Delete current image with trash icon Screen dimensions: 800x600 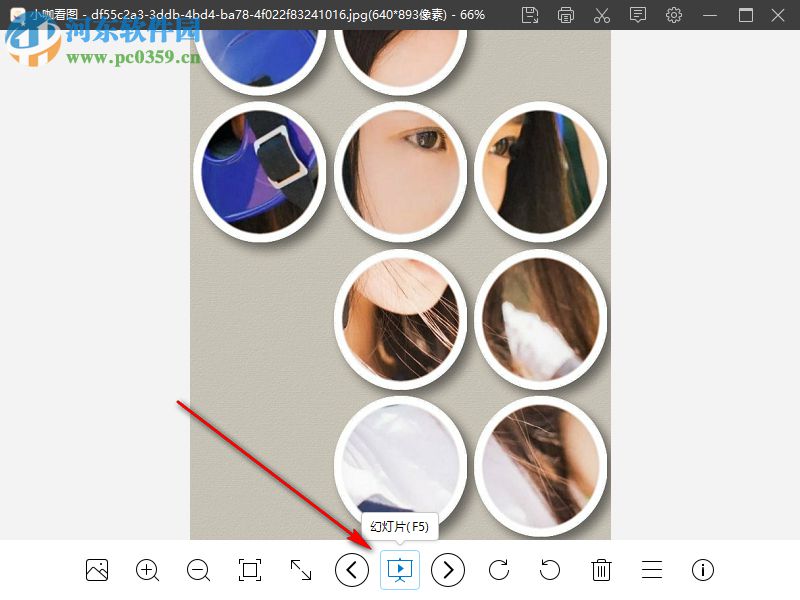pyautogui.click(x=602, y=570)
